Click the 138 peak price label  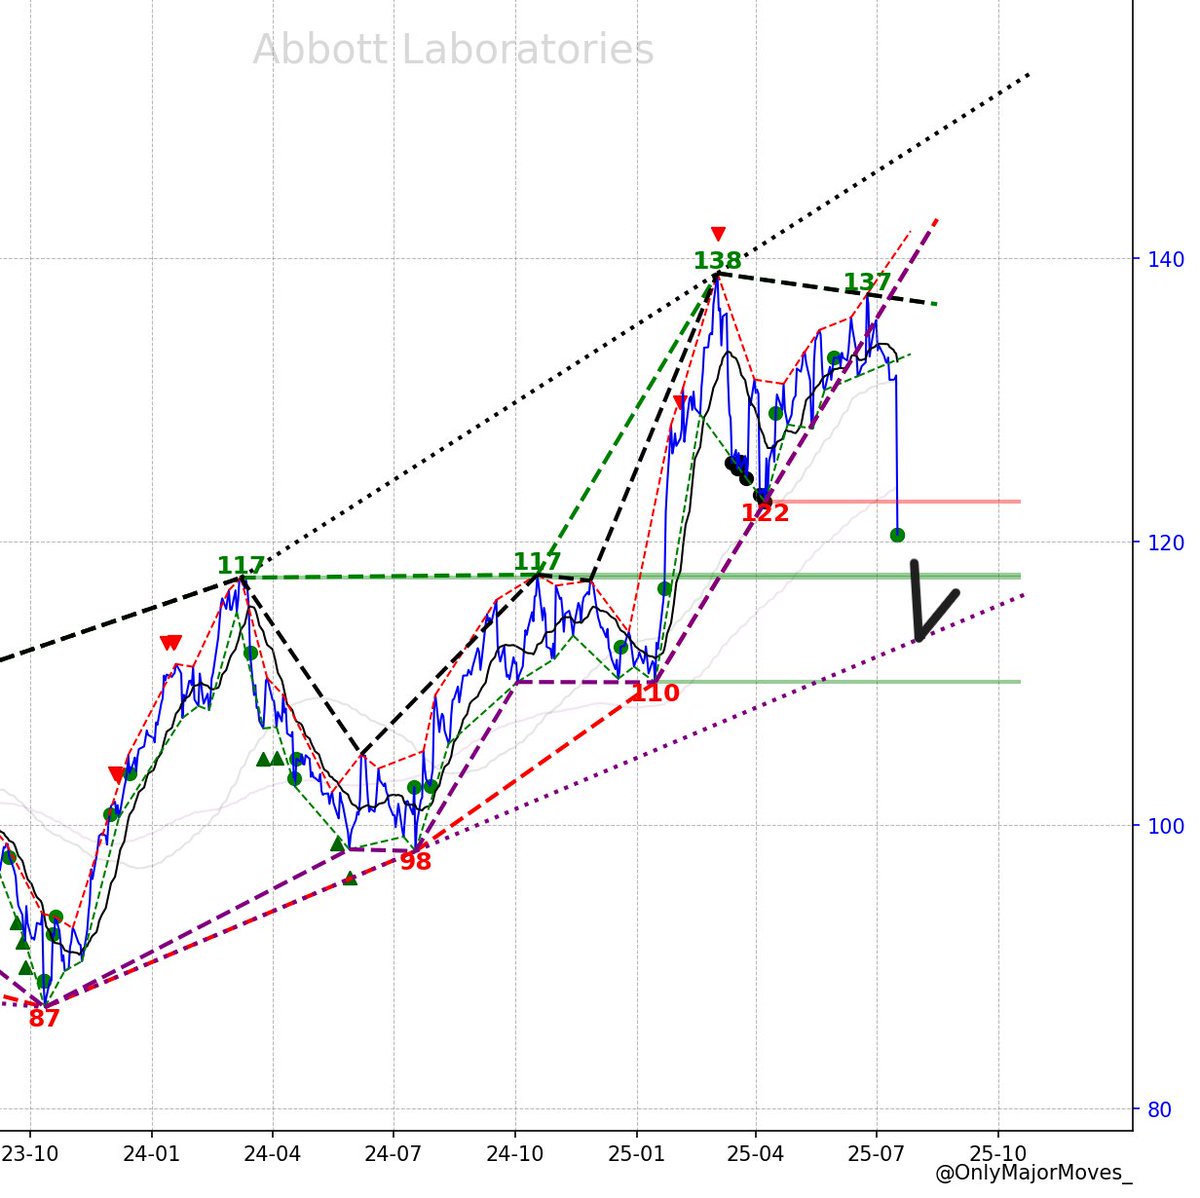(x=718, y=261)
